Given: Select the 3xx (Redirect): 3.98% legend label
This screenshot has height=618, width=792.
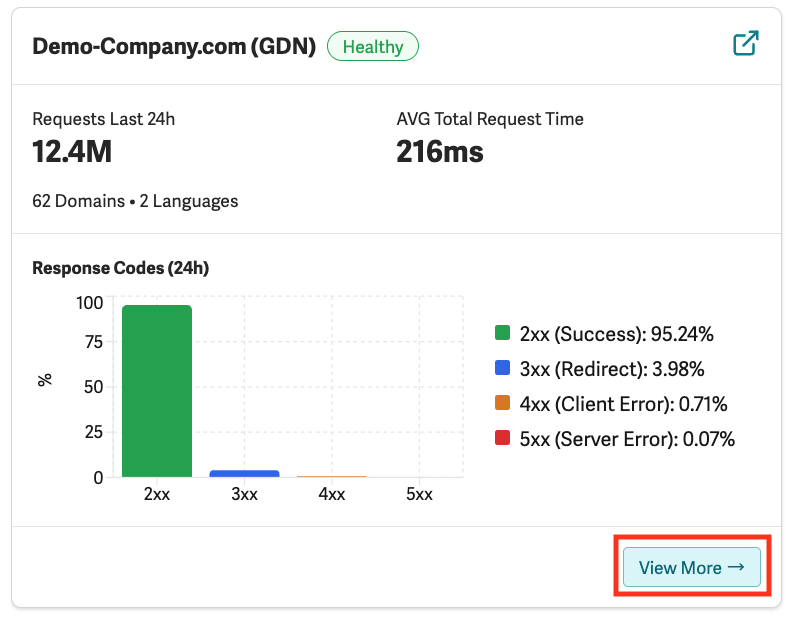Looking at the screenshot, I should [611, 369].
